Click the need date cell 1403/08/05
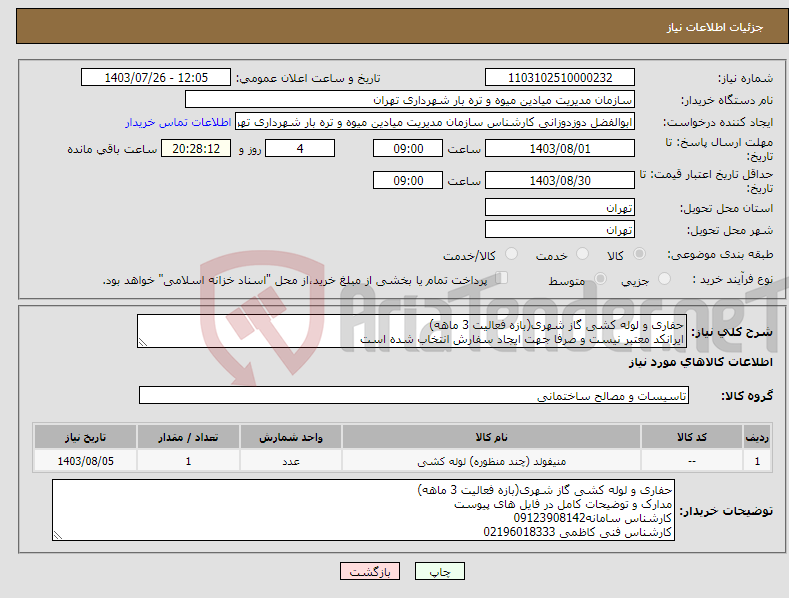The height and width of the screenshot is (598, 789). [x=86, y=461]
